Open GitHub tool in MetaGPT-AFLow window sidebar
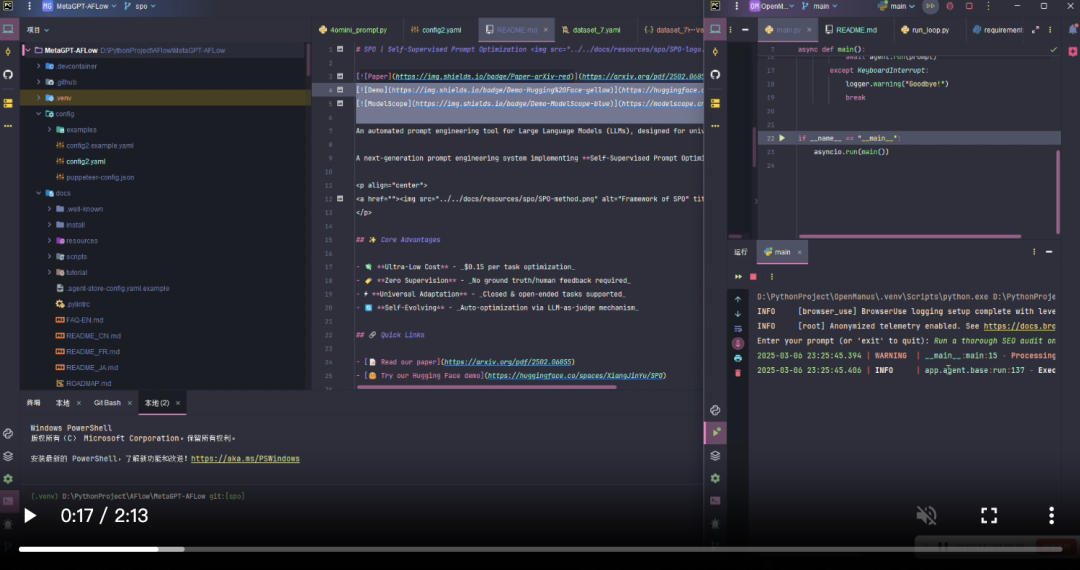Screen dimensions: 1080x570 pos(8,74)
